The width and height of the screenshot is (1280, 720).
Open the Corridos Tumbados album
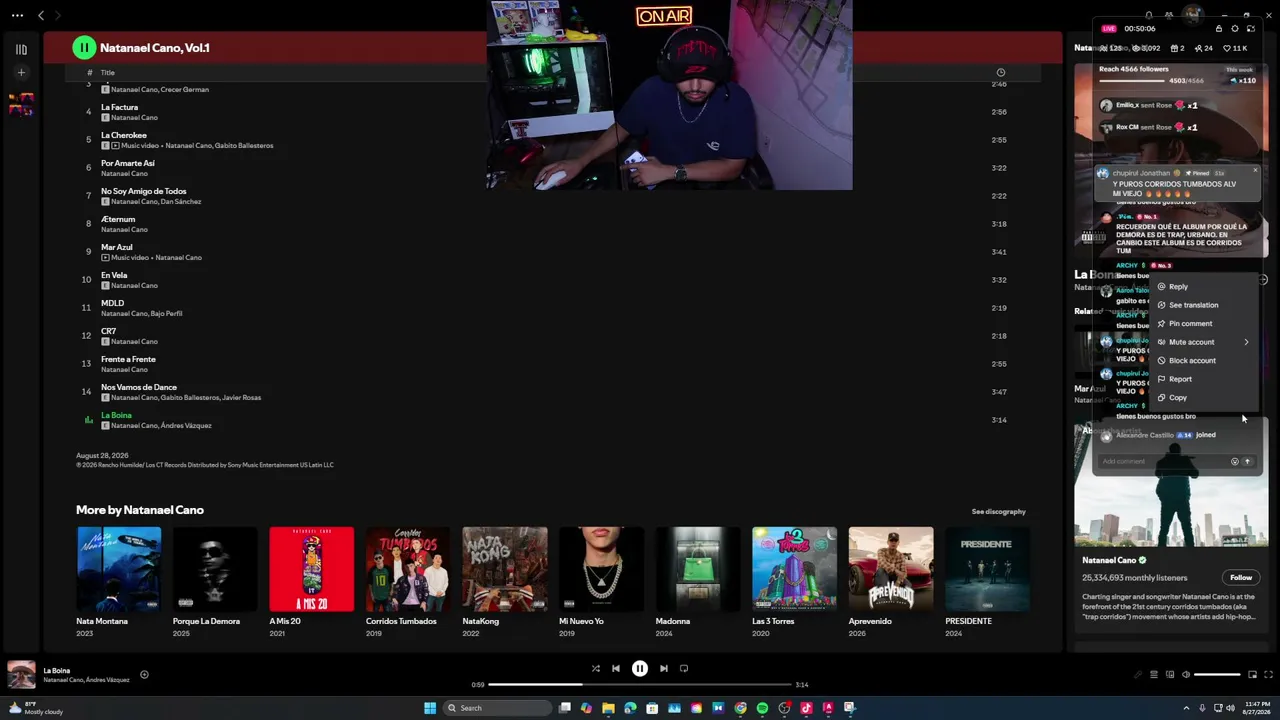408,569
